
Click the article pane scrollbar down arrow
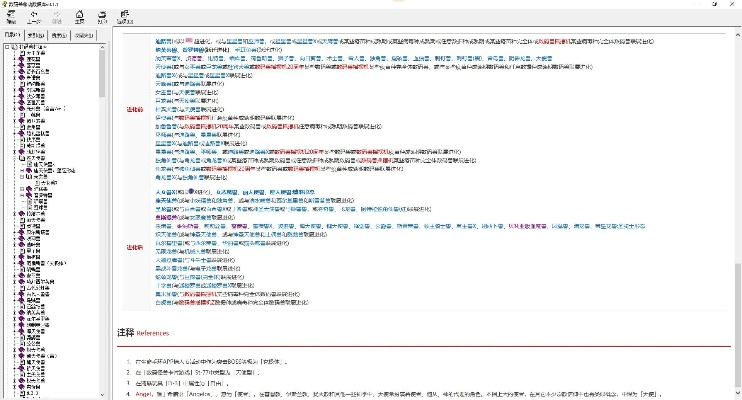pos(738,394)
